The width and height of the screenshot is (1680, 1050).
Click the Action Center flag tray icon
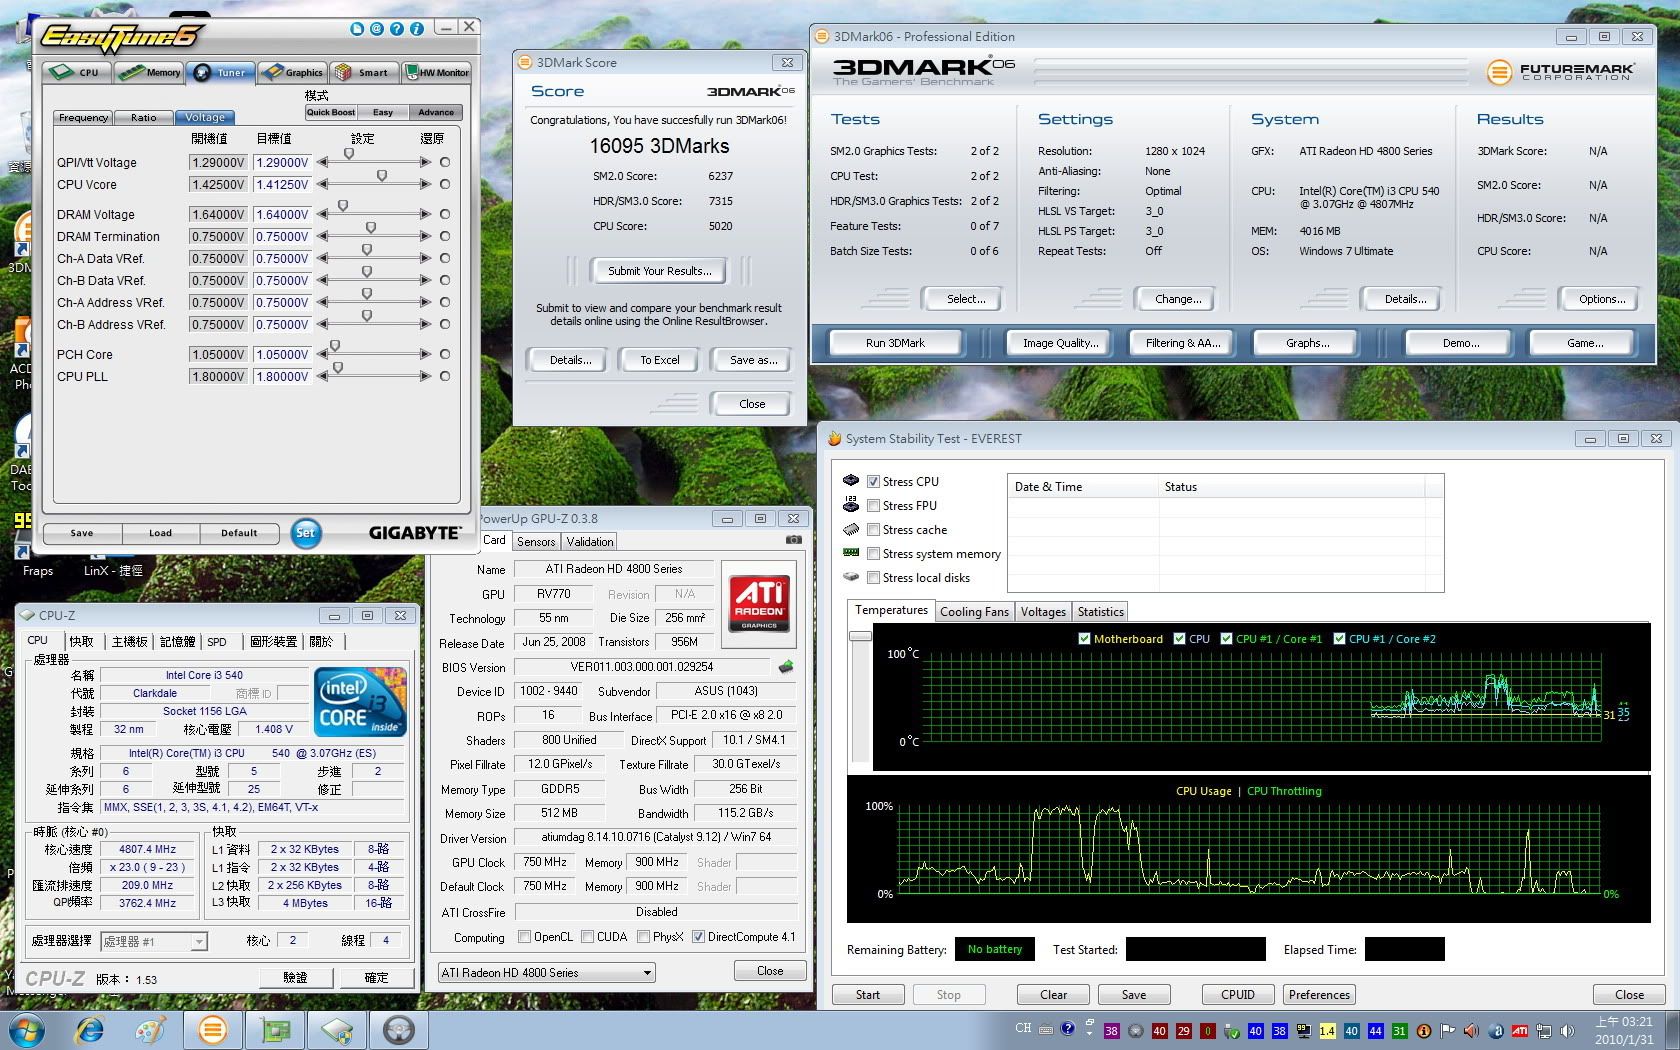[x=1447, y=1031]
